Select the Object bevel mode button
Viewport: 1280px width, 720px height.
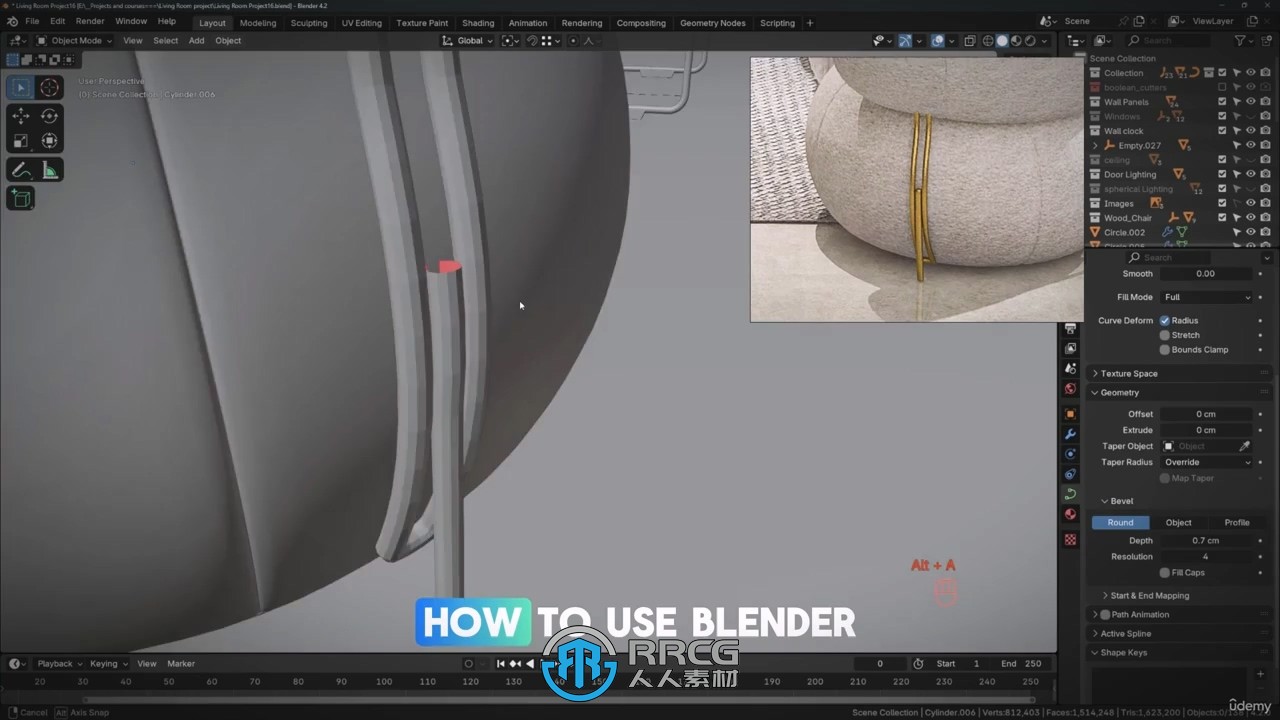pyautogui.click(x=1178, y=523)
